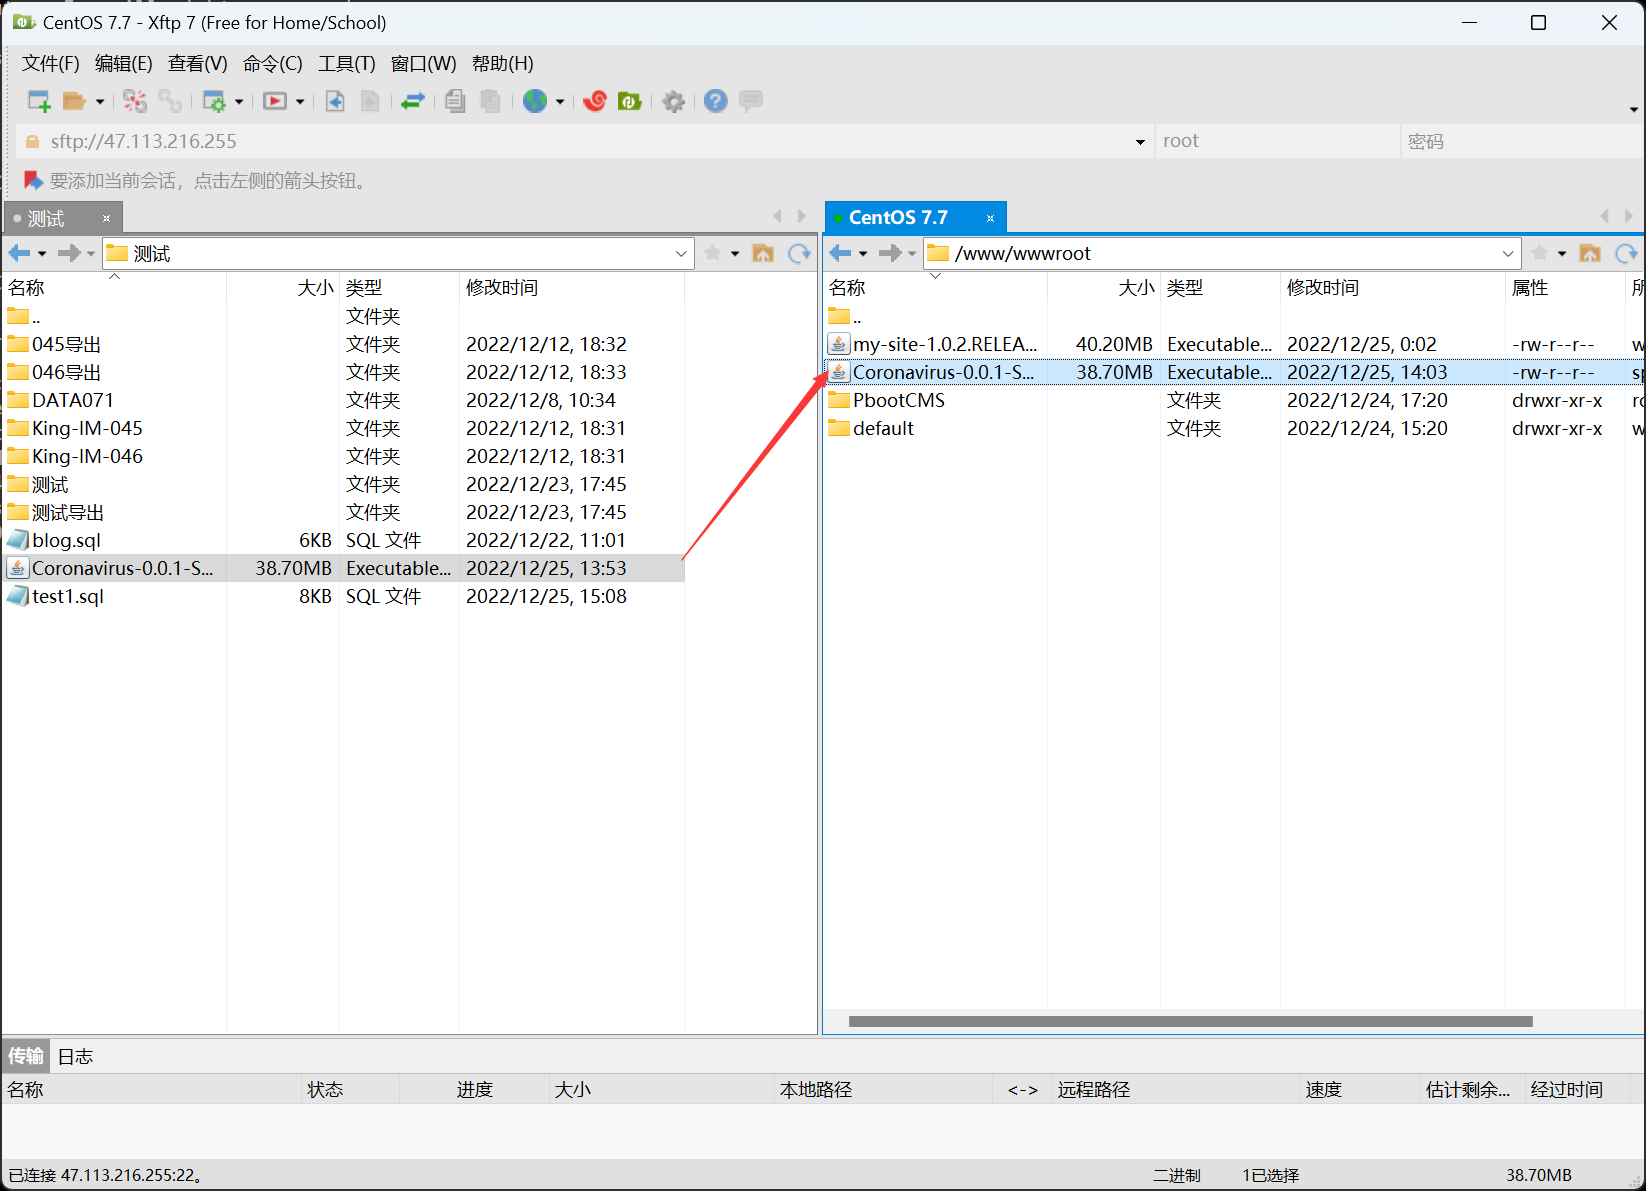Sort local files by 大小 column
This screenshot has height=1191, width=1646.
(283, 288)
